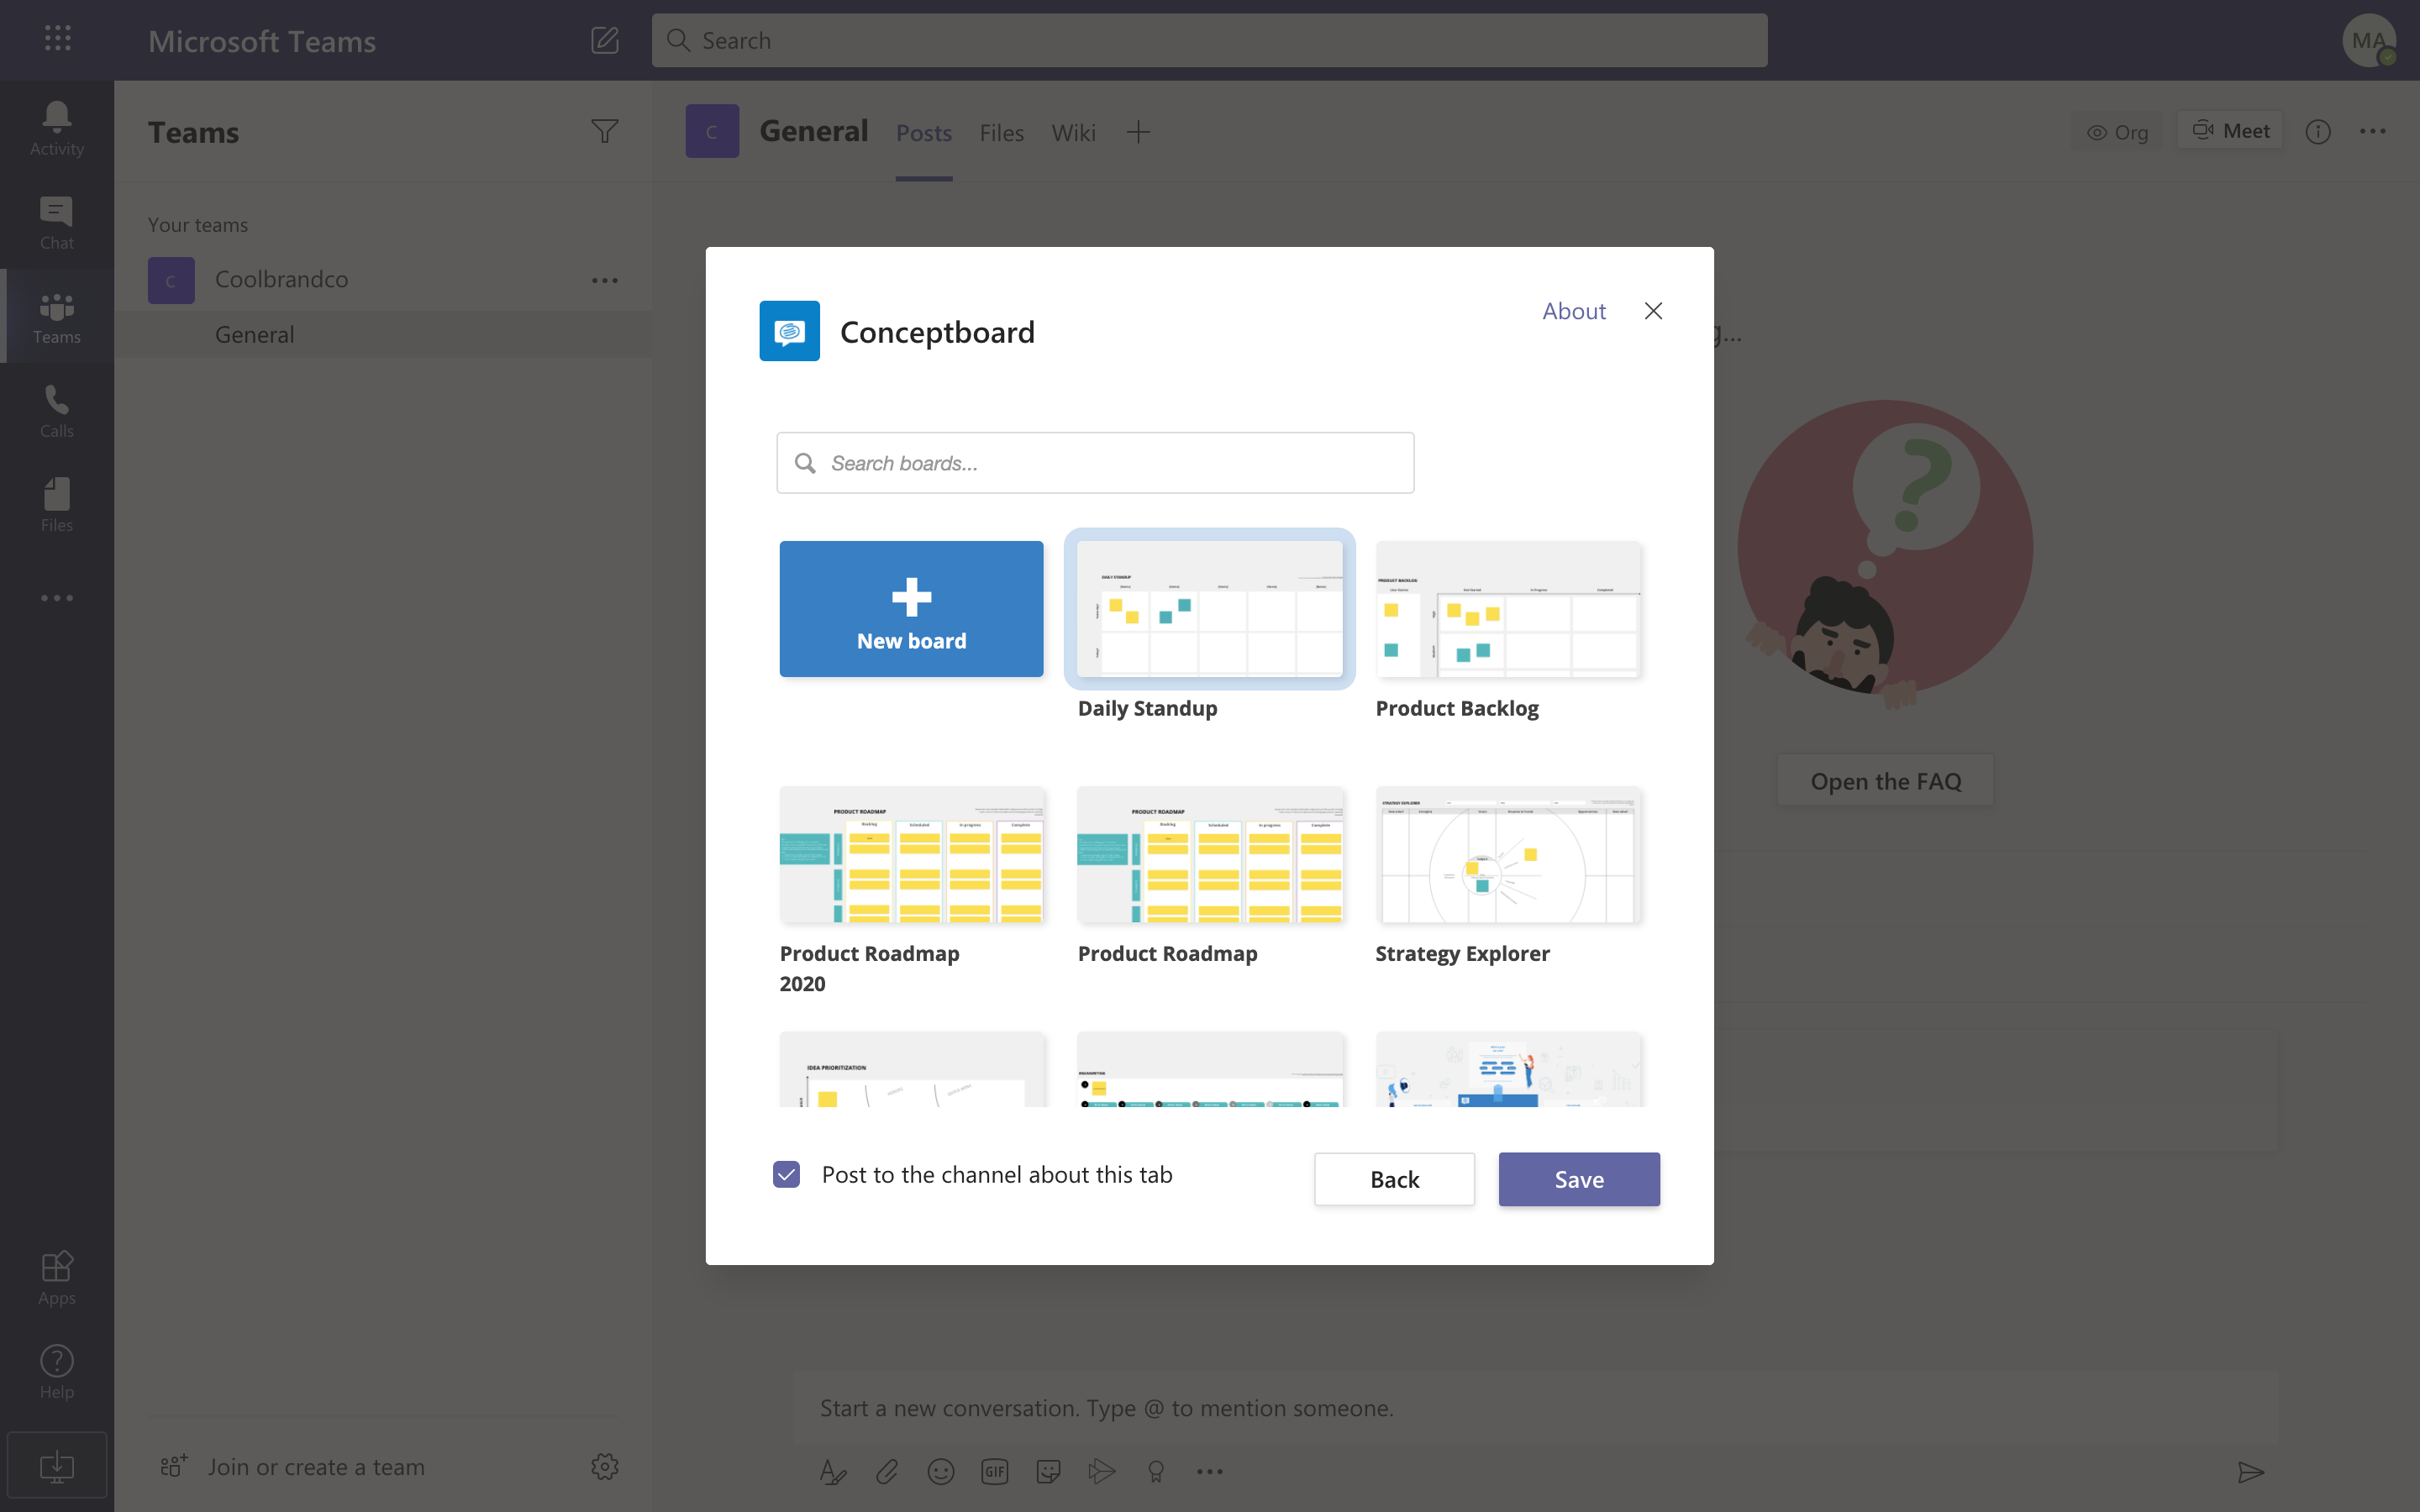This screenshot has width=2420, height=1512.
Task: Click the download desktop app icon
Action: pyautogui.click(x=57, y=1466)
